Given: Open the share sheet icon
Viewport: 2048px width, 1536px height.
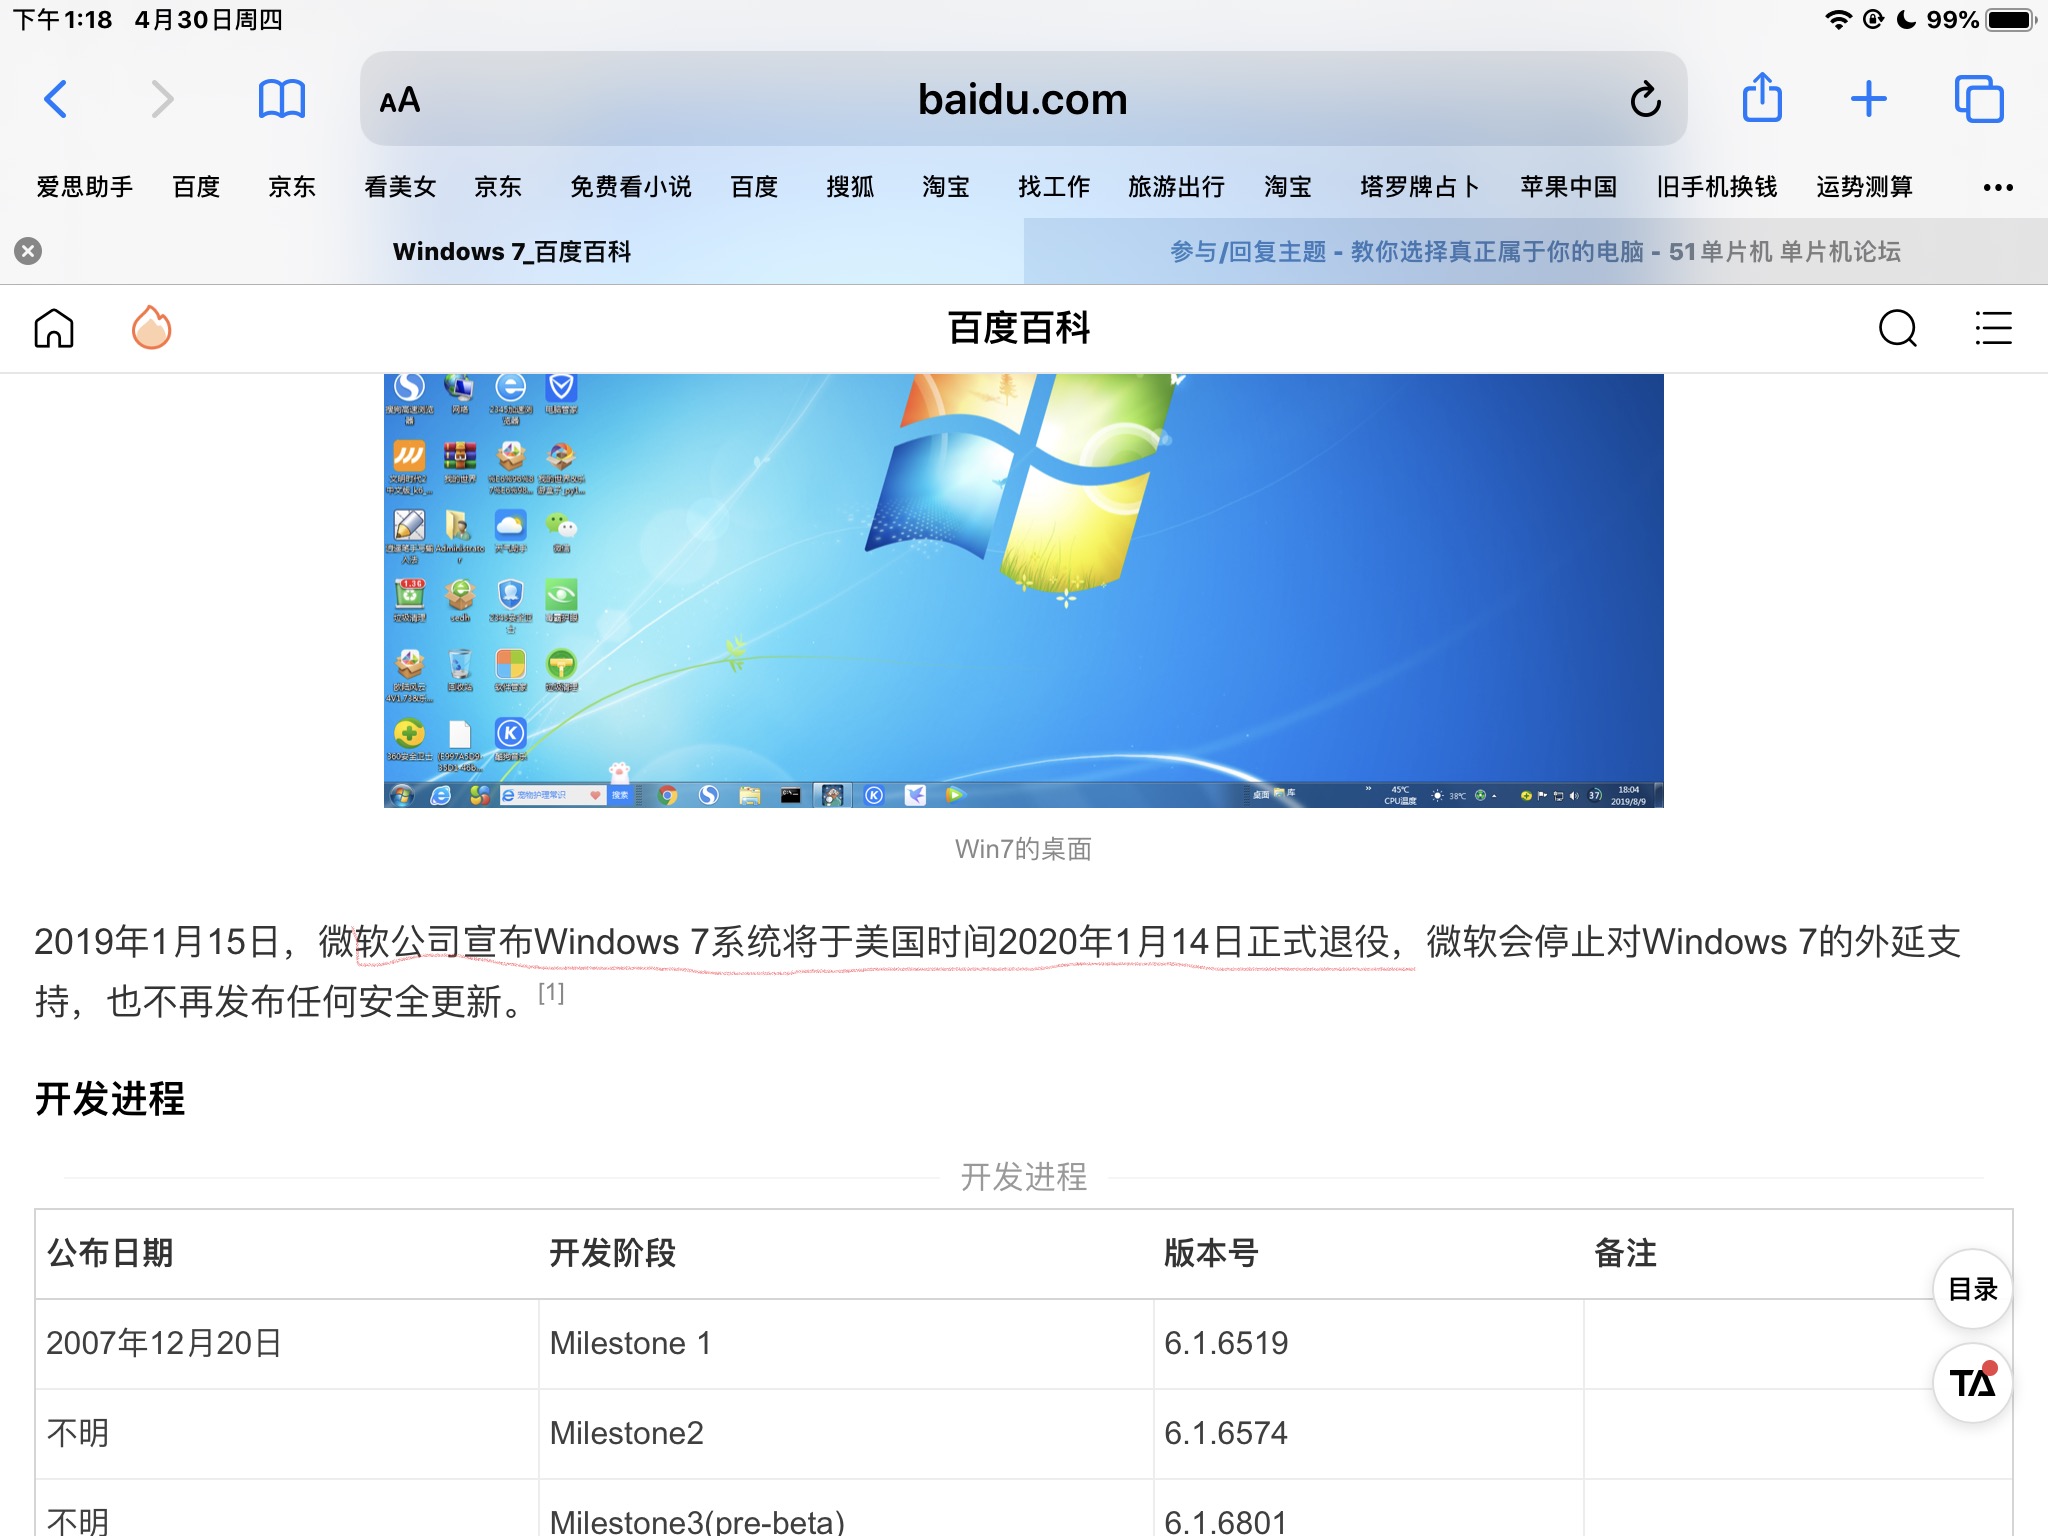Looking at the screenshot, I should point(1762,97).
